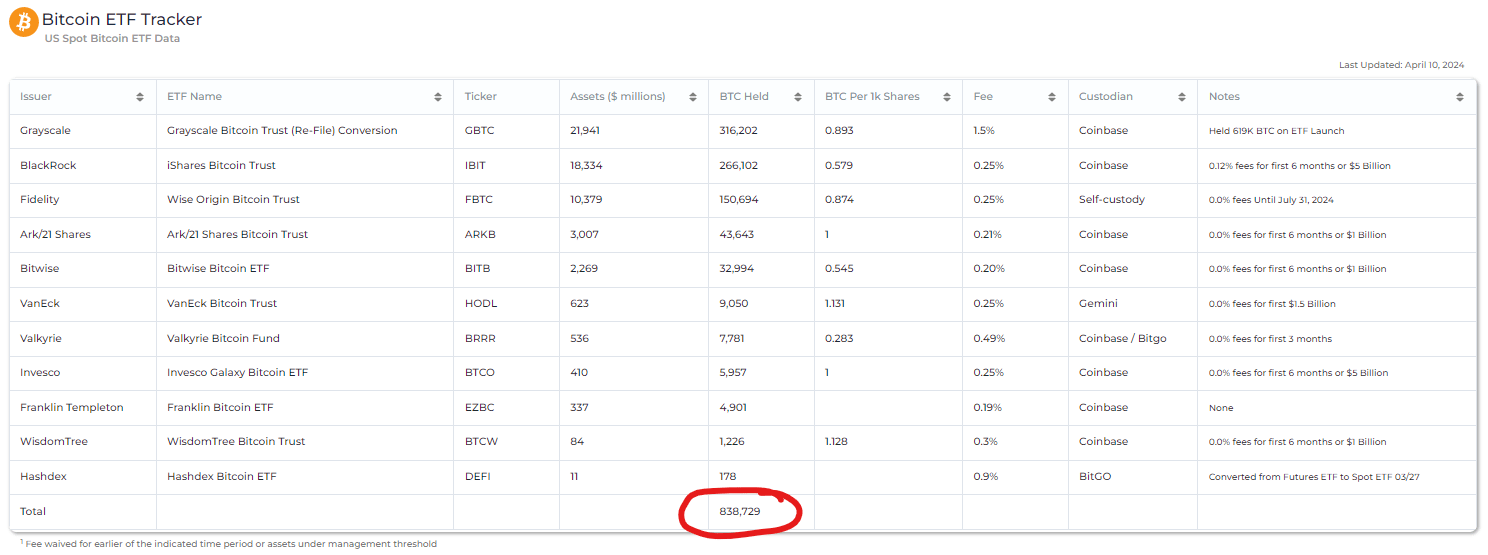The image size is (1488, 555).
Task: Click the 21,941 assets value
Action: (x=586, y=131)
